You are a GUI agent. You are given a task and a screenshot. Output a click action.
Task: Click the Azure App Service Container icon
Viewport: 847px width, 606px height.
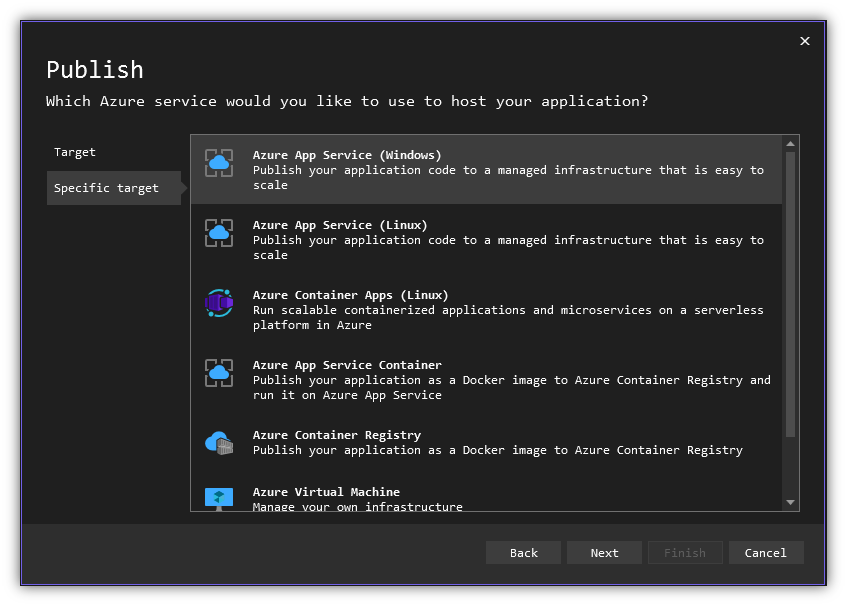click(219, 373)
